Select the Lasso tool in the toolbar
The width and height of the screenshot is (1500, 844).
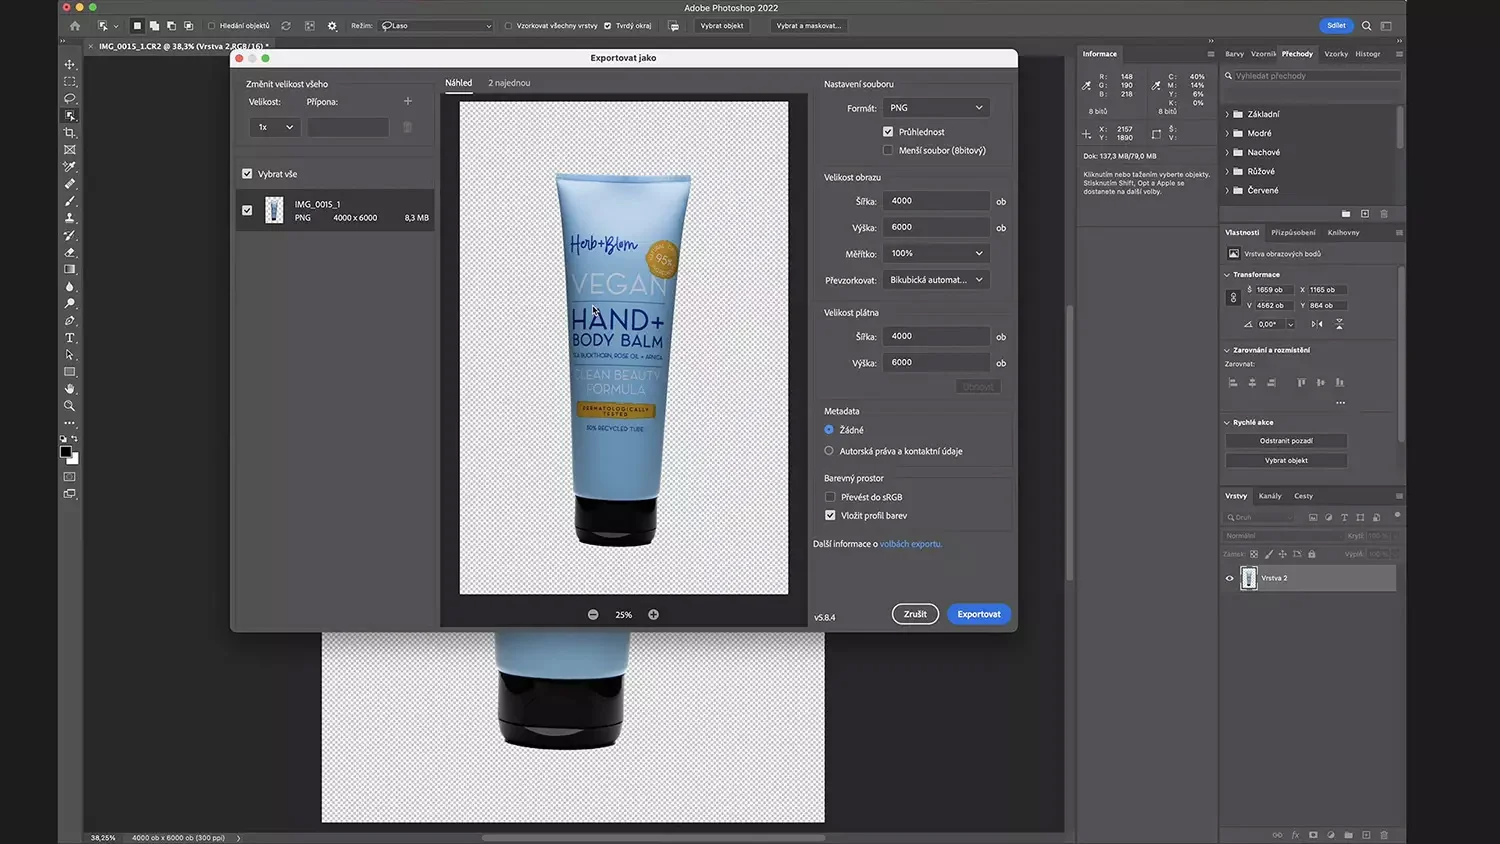point(70,98)
